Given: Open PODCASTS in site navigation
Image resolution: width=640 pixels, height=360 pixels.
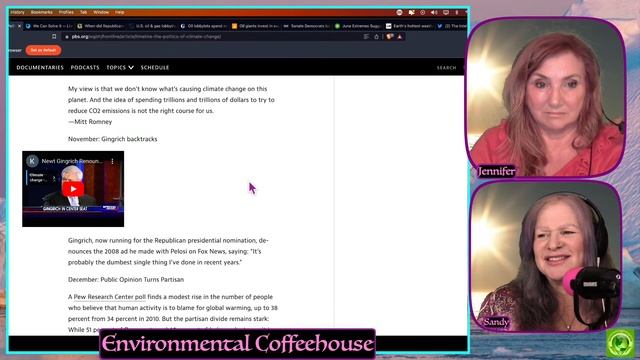Looking at the screenshot, I should coord(85,68).
